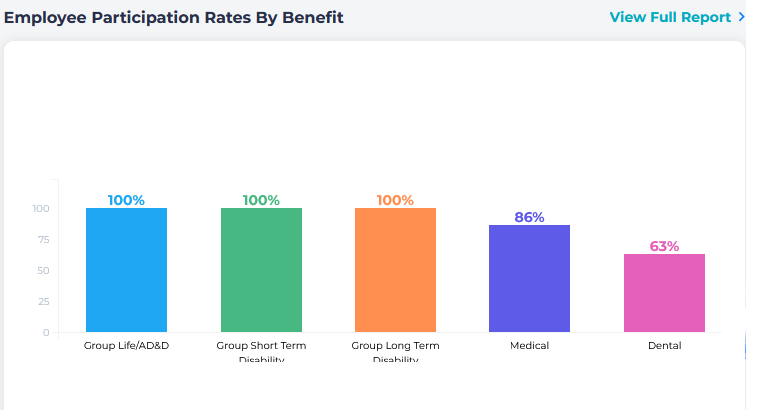Click the blue 100% value label
Screen dimensions: 761x417
tap(126, 200)
